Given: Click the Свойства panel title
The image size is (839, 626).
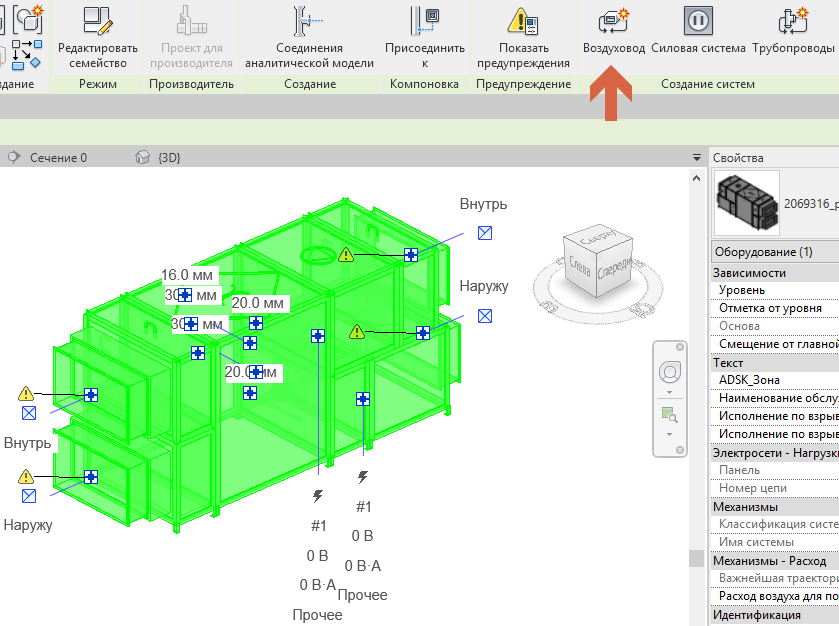Looking at the screenshot, I should click(738, 158).
